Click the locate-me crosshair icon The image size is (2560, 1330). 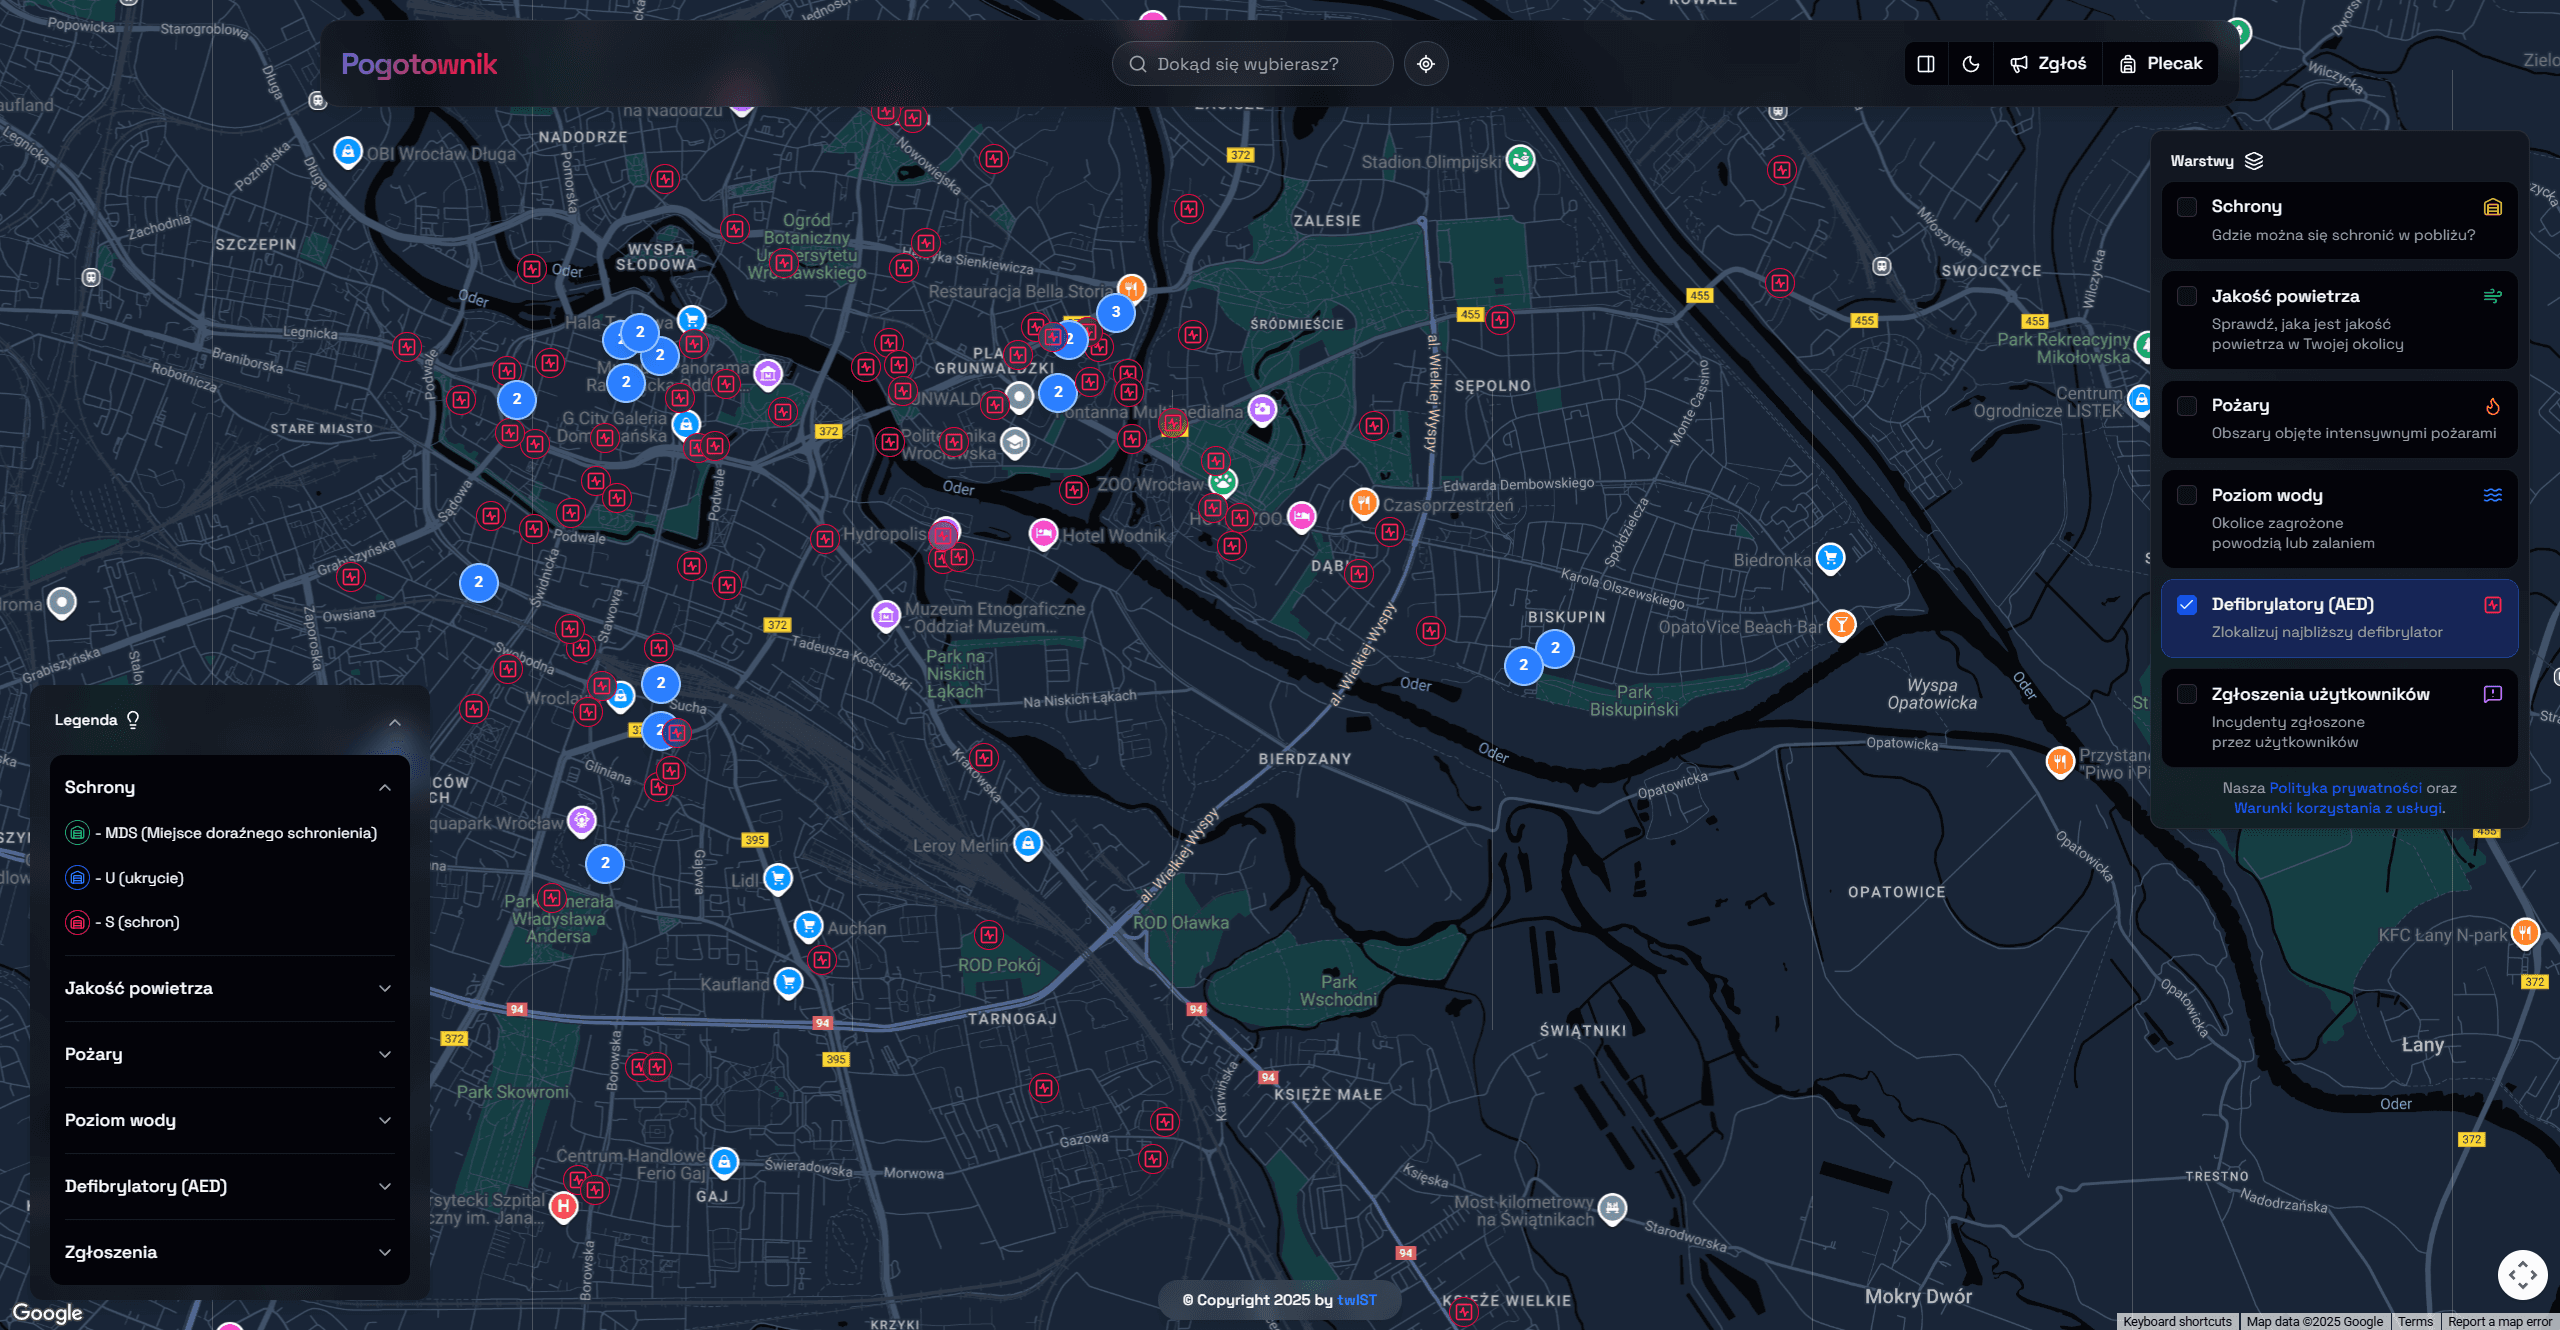(x=1426, y=64)
